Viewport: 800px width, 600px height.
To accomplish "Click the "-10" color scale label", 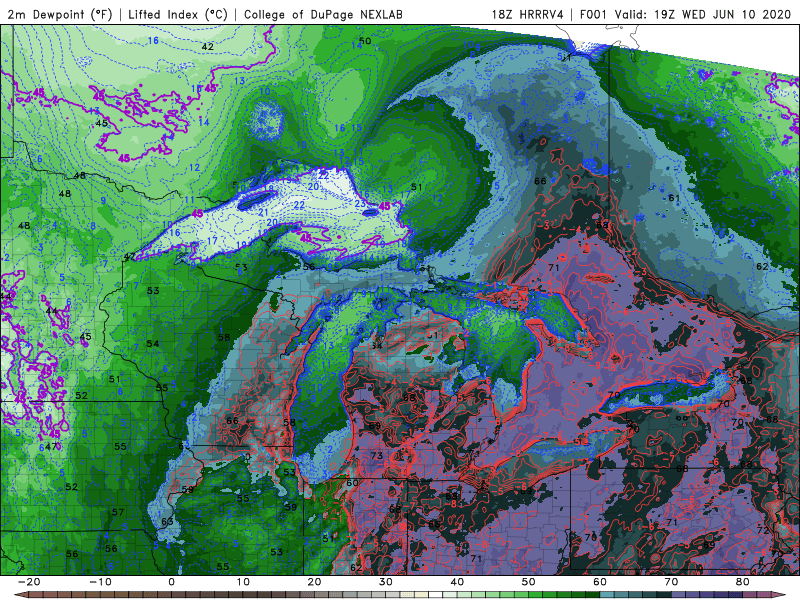I will coord(101,582).
